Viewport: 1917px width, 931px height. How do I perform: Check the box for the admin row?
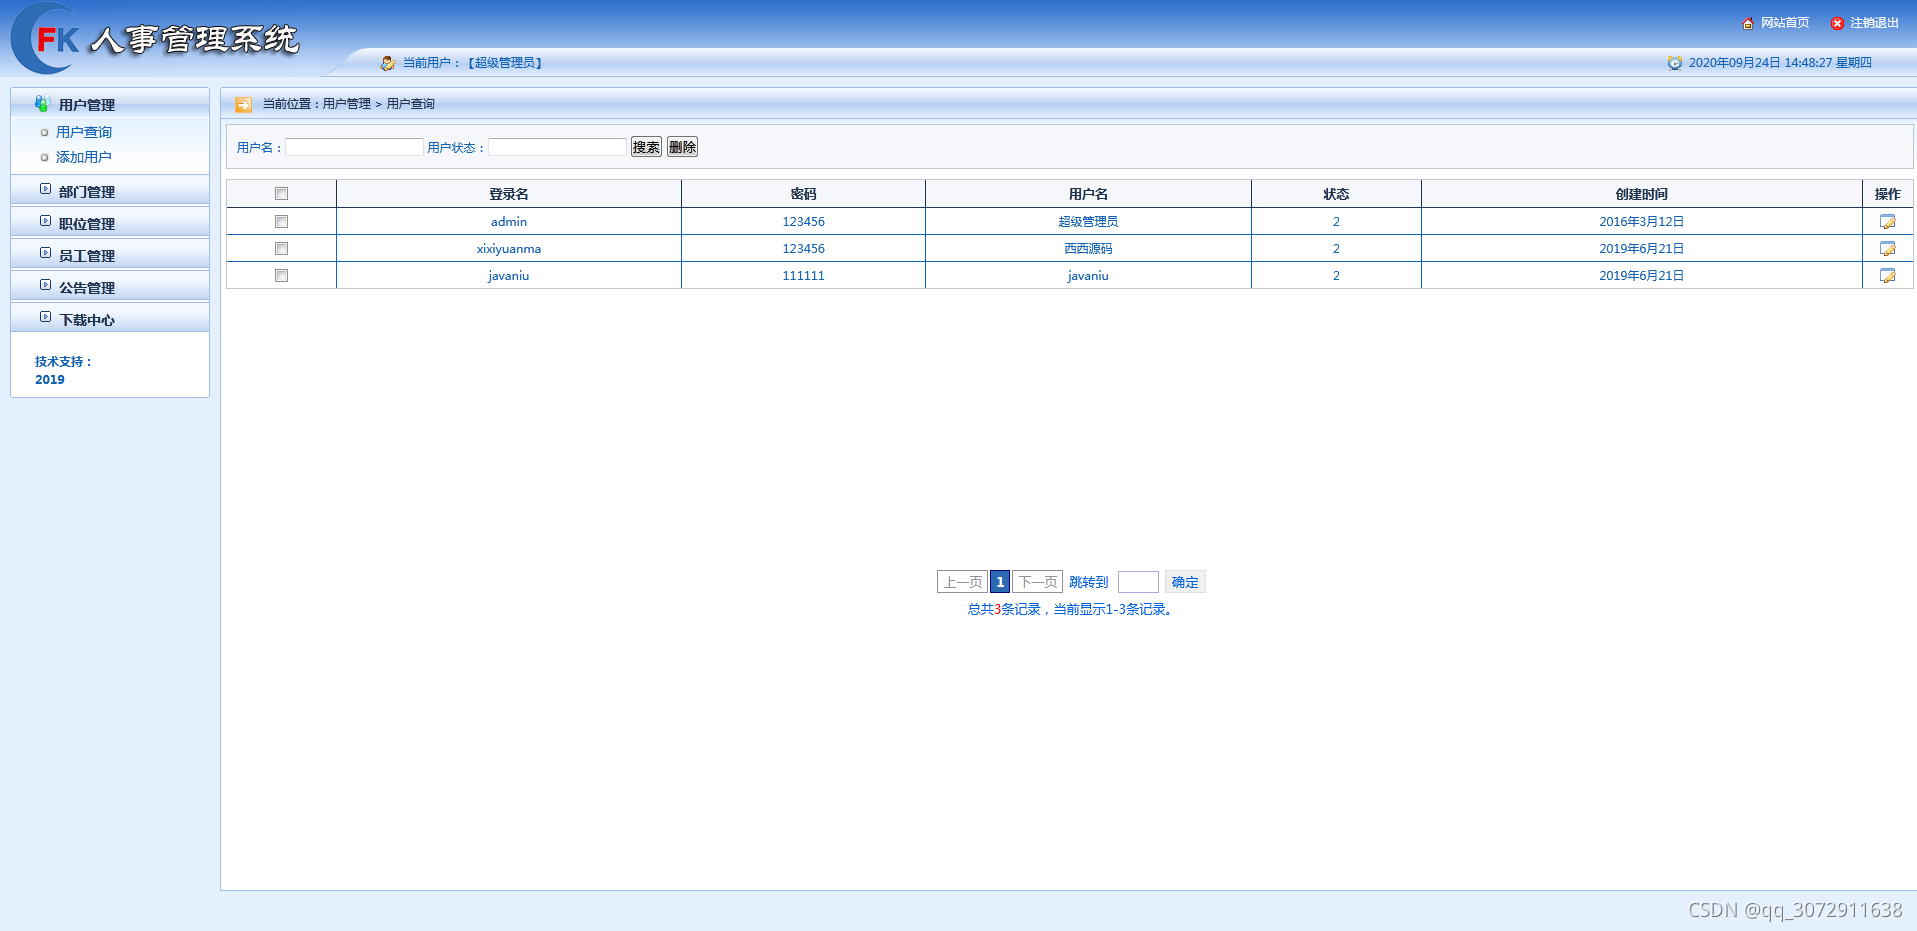click(281, 221)
